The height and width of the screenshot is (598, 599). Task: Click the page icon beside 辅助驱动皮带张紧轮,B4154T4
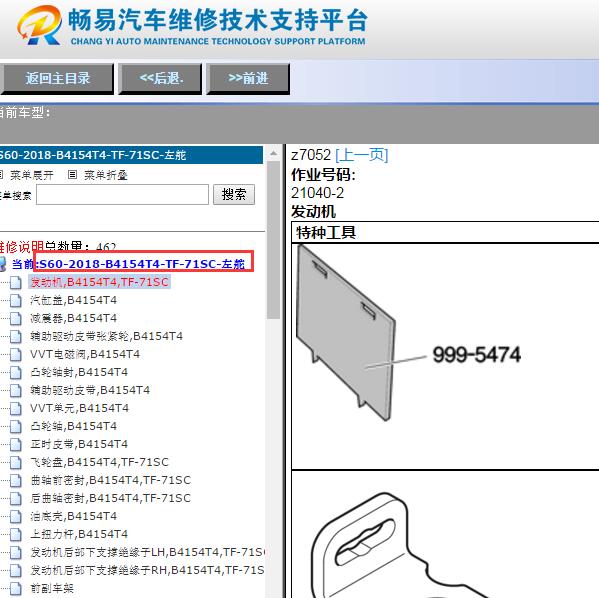coord(16,336)
